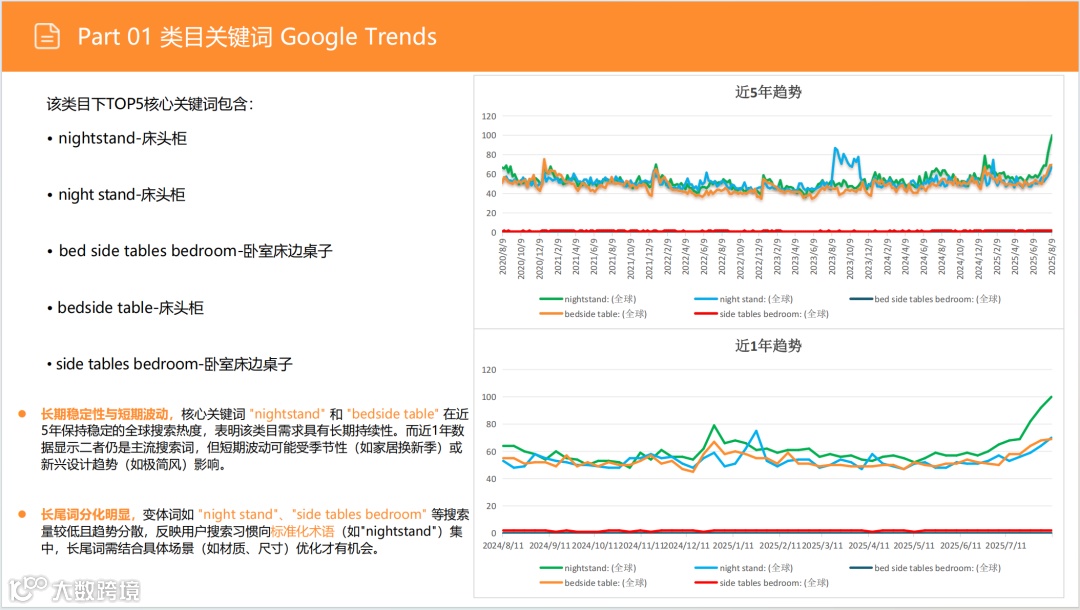Screen dimensions: 1080x610
Task: Click x-axis label '2024/8/11' in 1-year chart
Action: 503,545
